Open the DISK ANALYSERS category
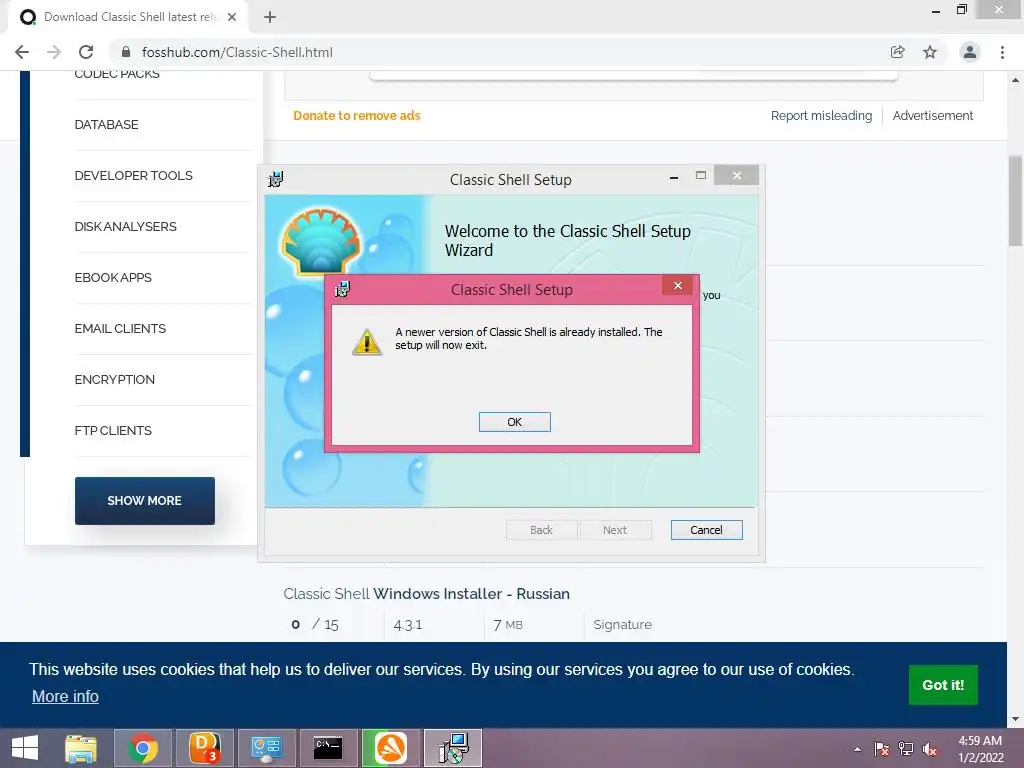 [125, 227]
